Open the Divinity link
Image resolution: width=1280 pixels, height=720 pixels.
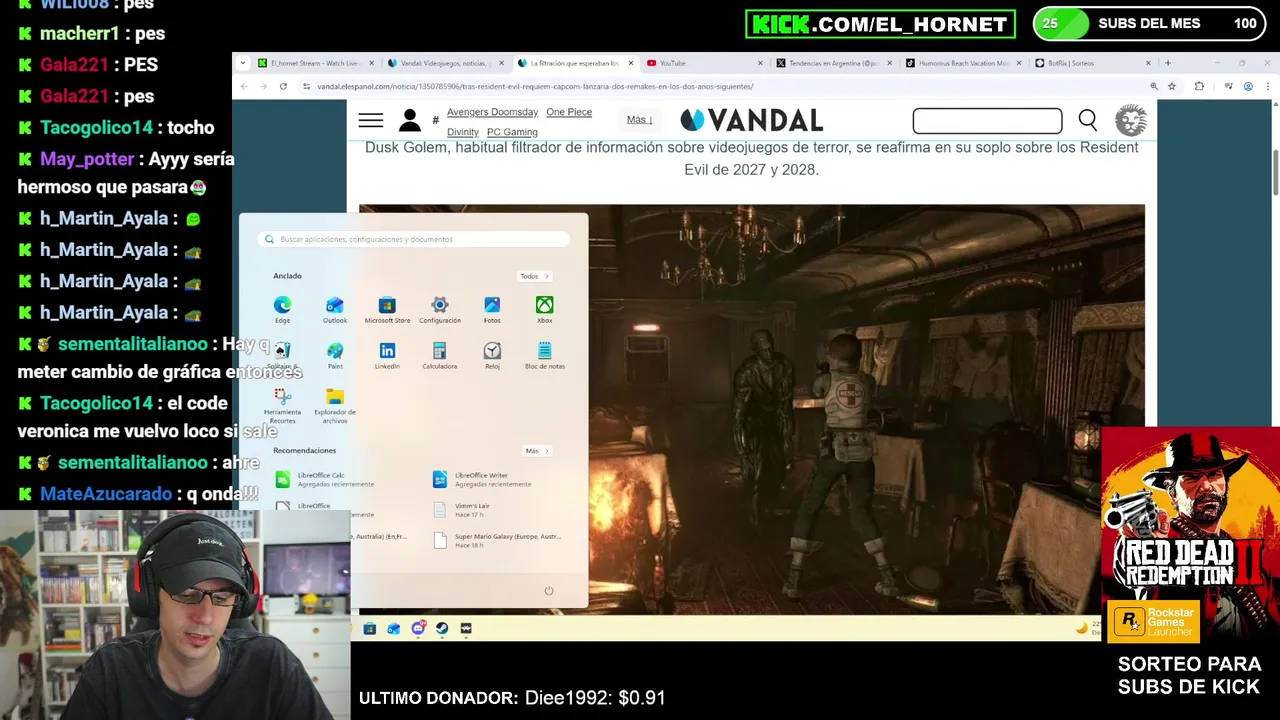463,132
